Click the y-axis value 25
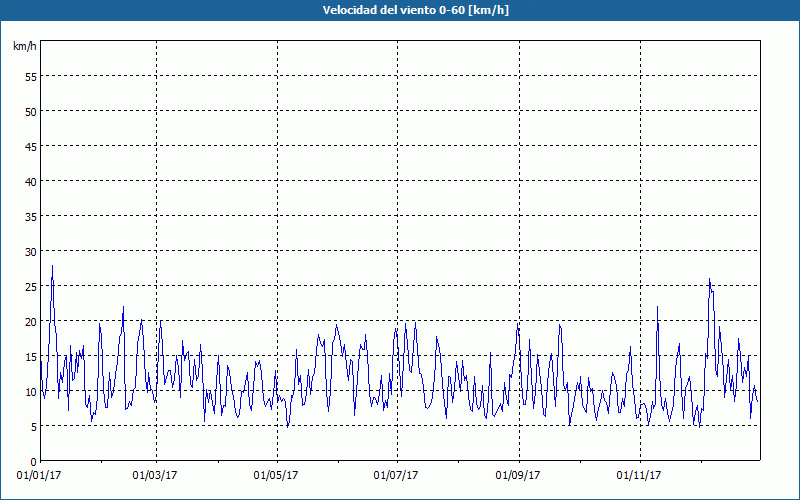The width and height of the screenshot is (800, 500). (x=31, y=287)
